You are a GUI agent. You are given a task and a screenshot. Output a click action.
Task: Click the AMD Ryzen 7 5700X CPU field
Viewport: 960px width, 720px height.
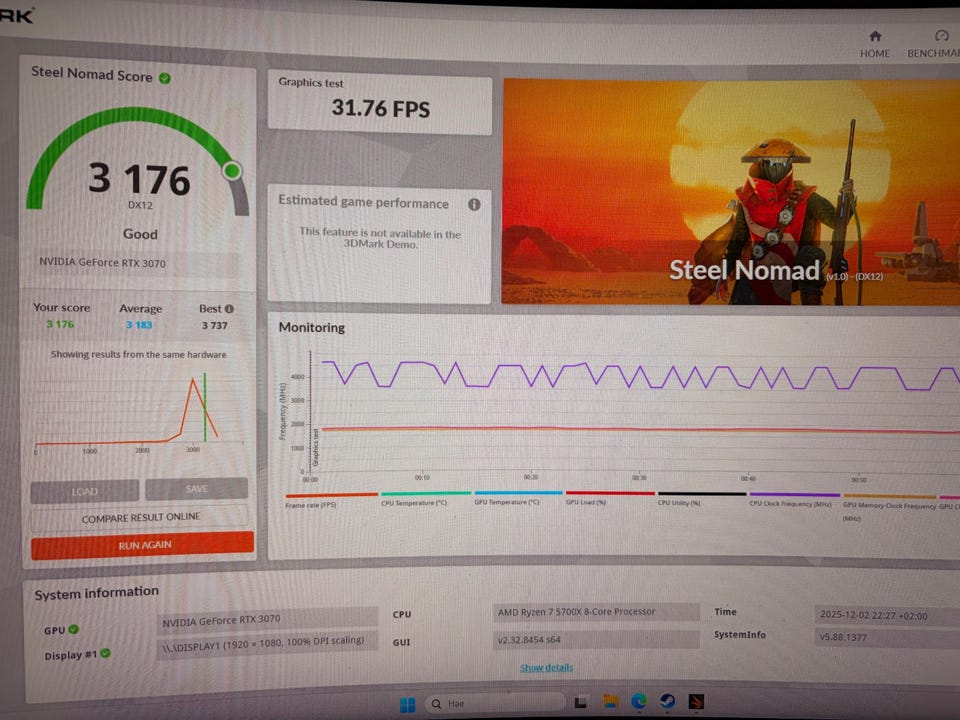(596, 612)
